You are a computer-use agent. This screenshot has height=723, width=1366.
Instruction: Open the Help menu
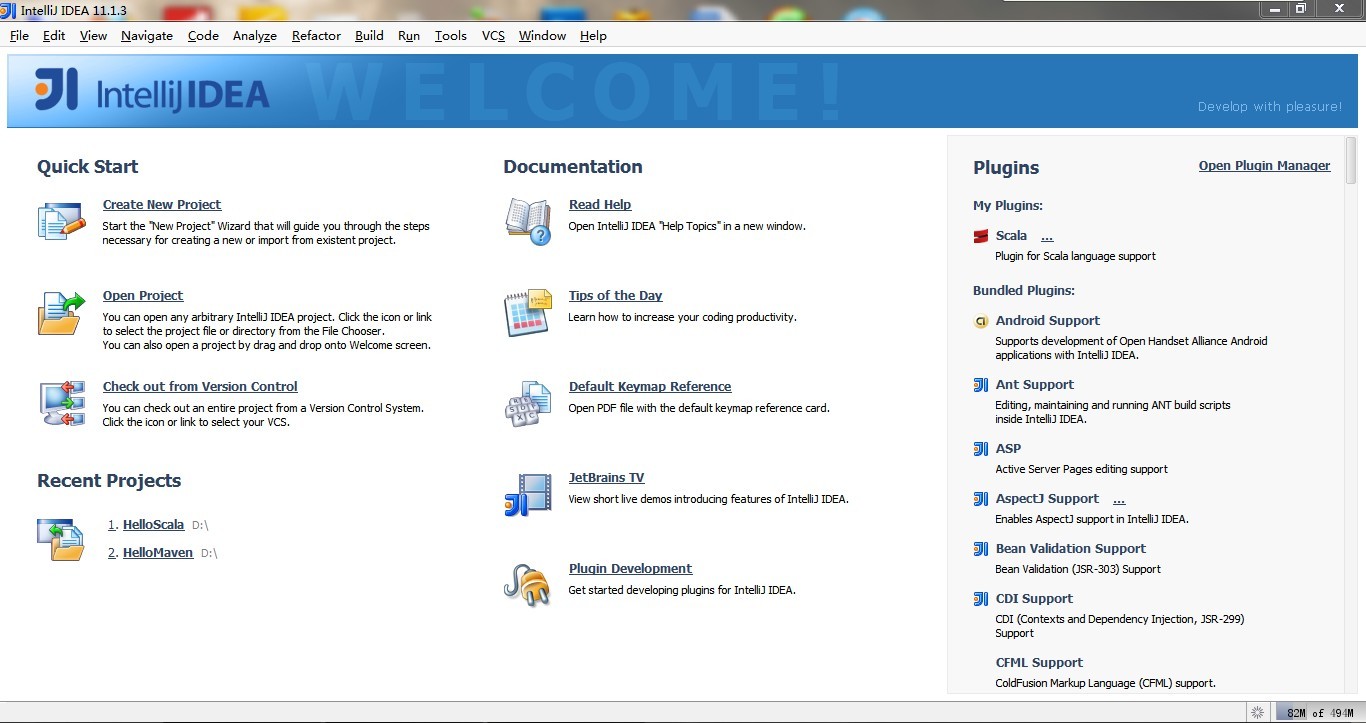[593, 36]
